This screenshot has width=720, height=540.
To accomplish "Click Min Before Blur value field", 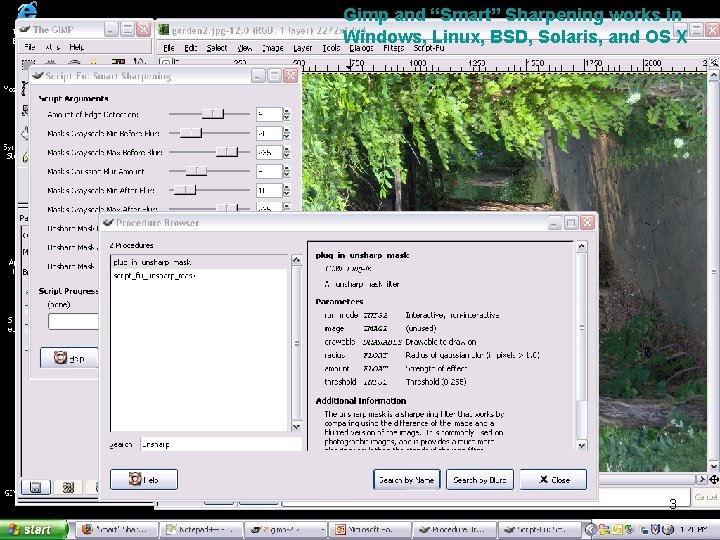I will click(x=269, y=134).
